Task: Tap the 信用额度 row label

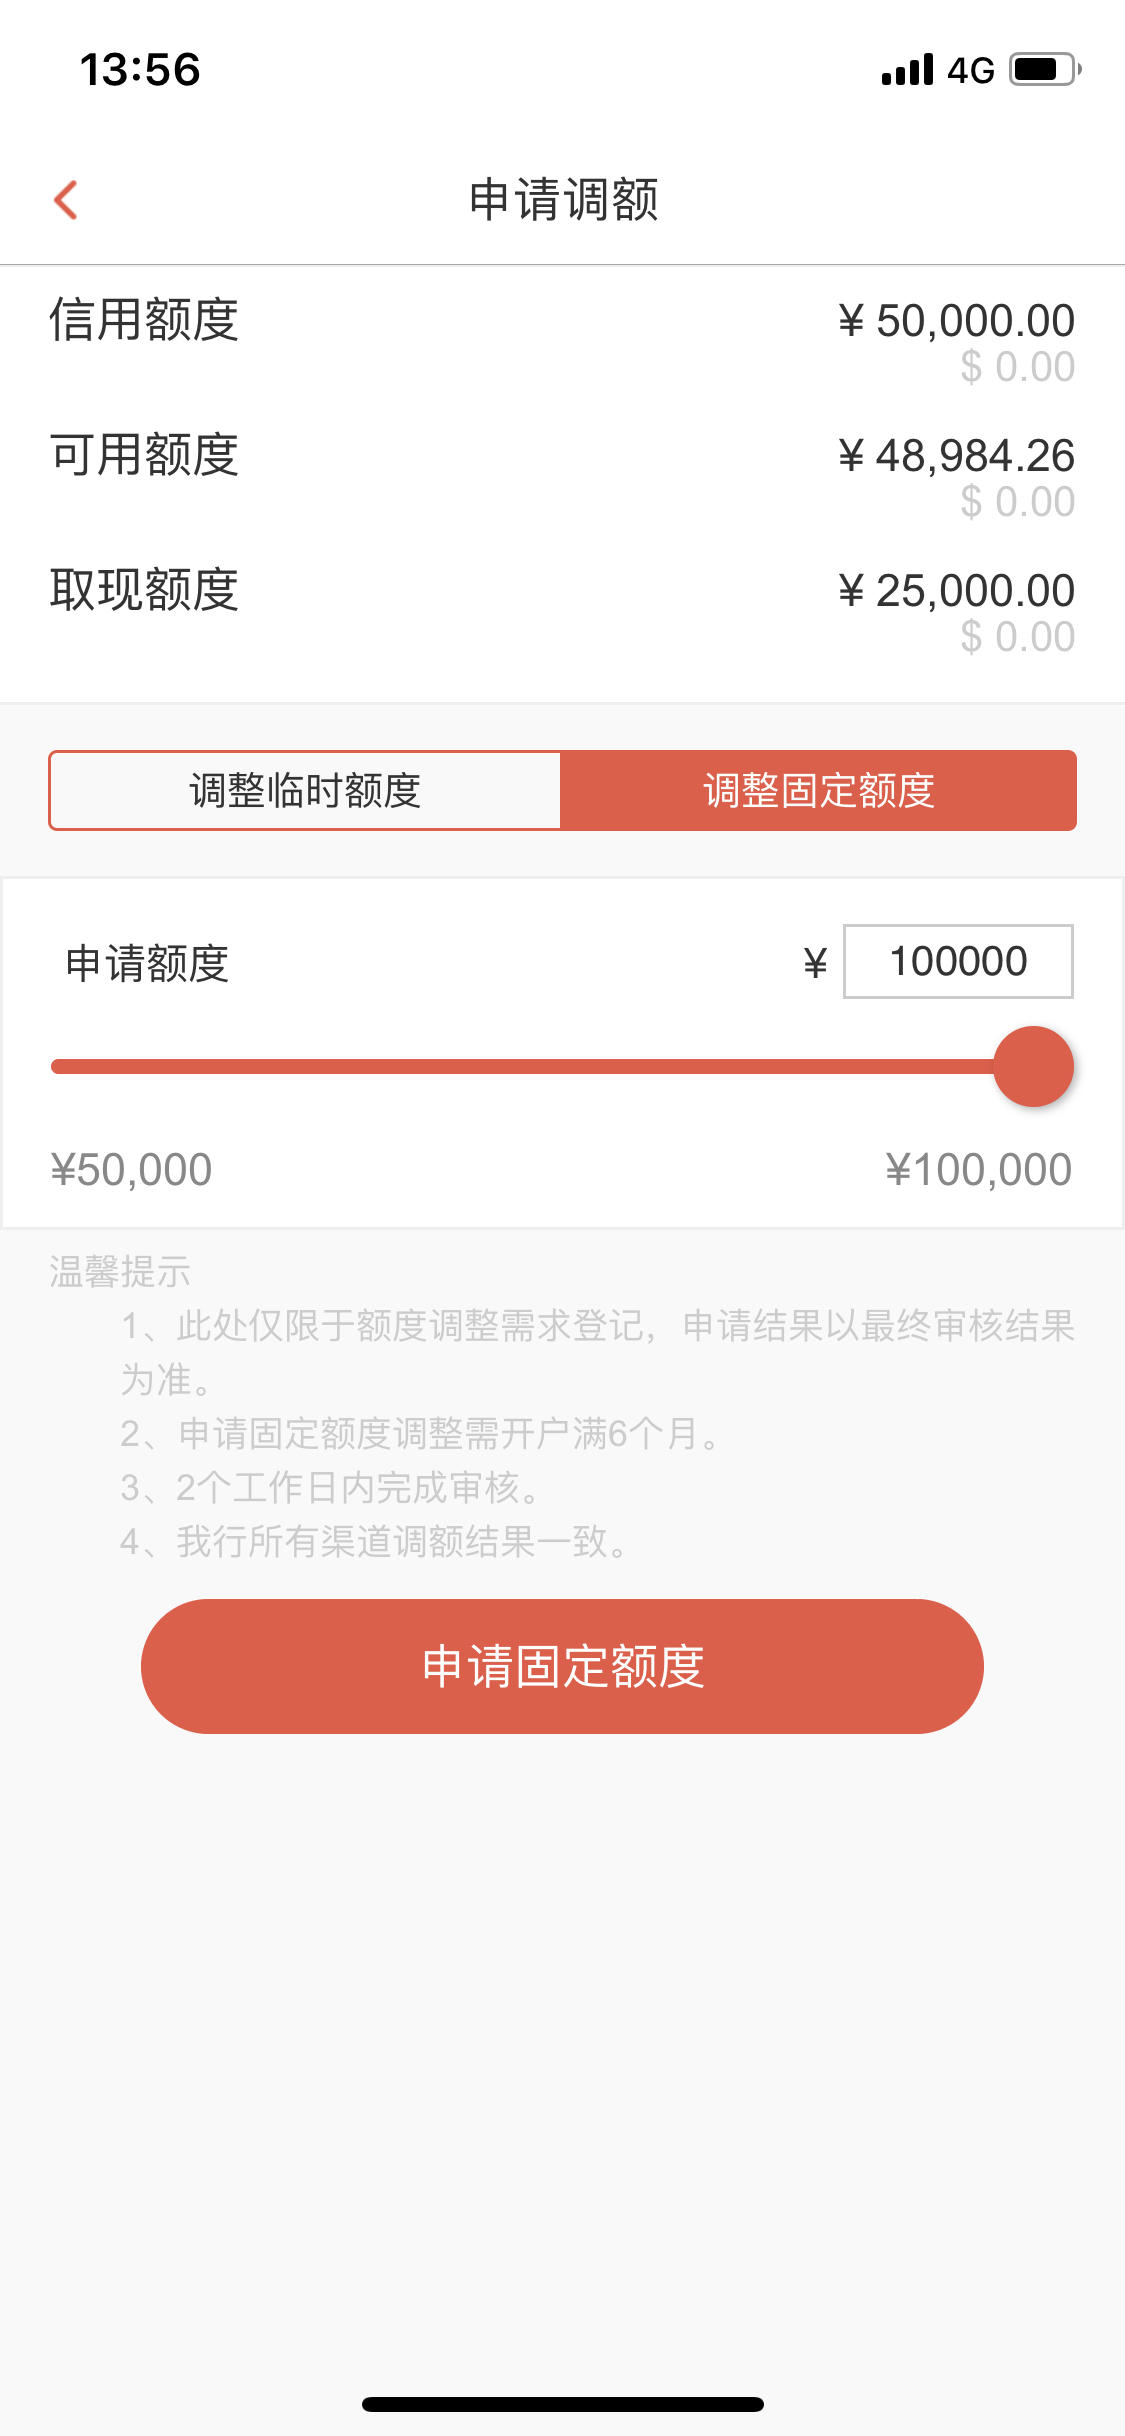Action: pos(144,320)
